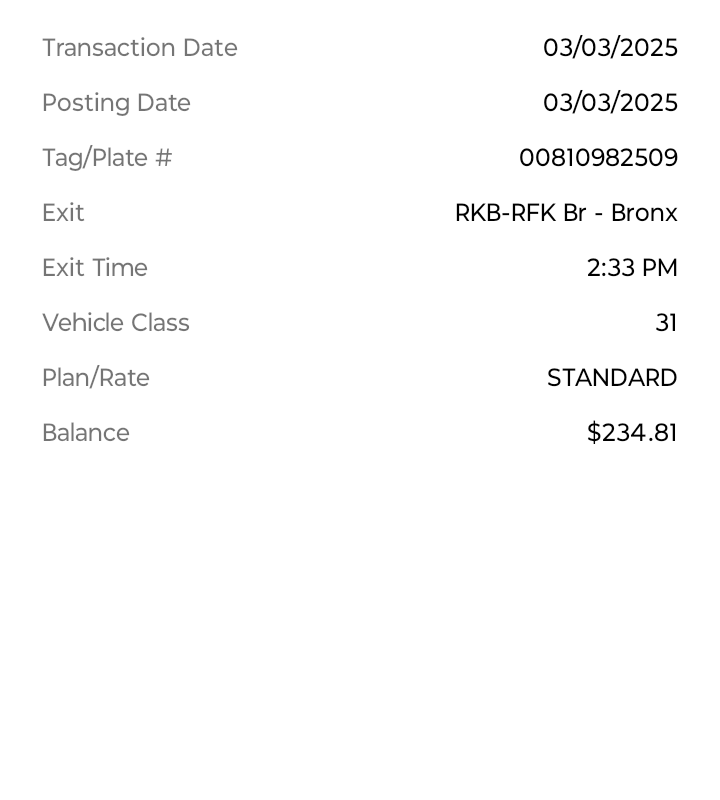The height and width of the screenshot is (800, 720).
Task: Select the posting date value 03/03/2025
Action: click(610, 103)
